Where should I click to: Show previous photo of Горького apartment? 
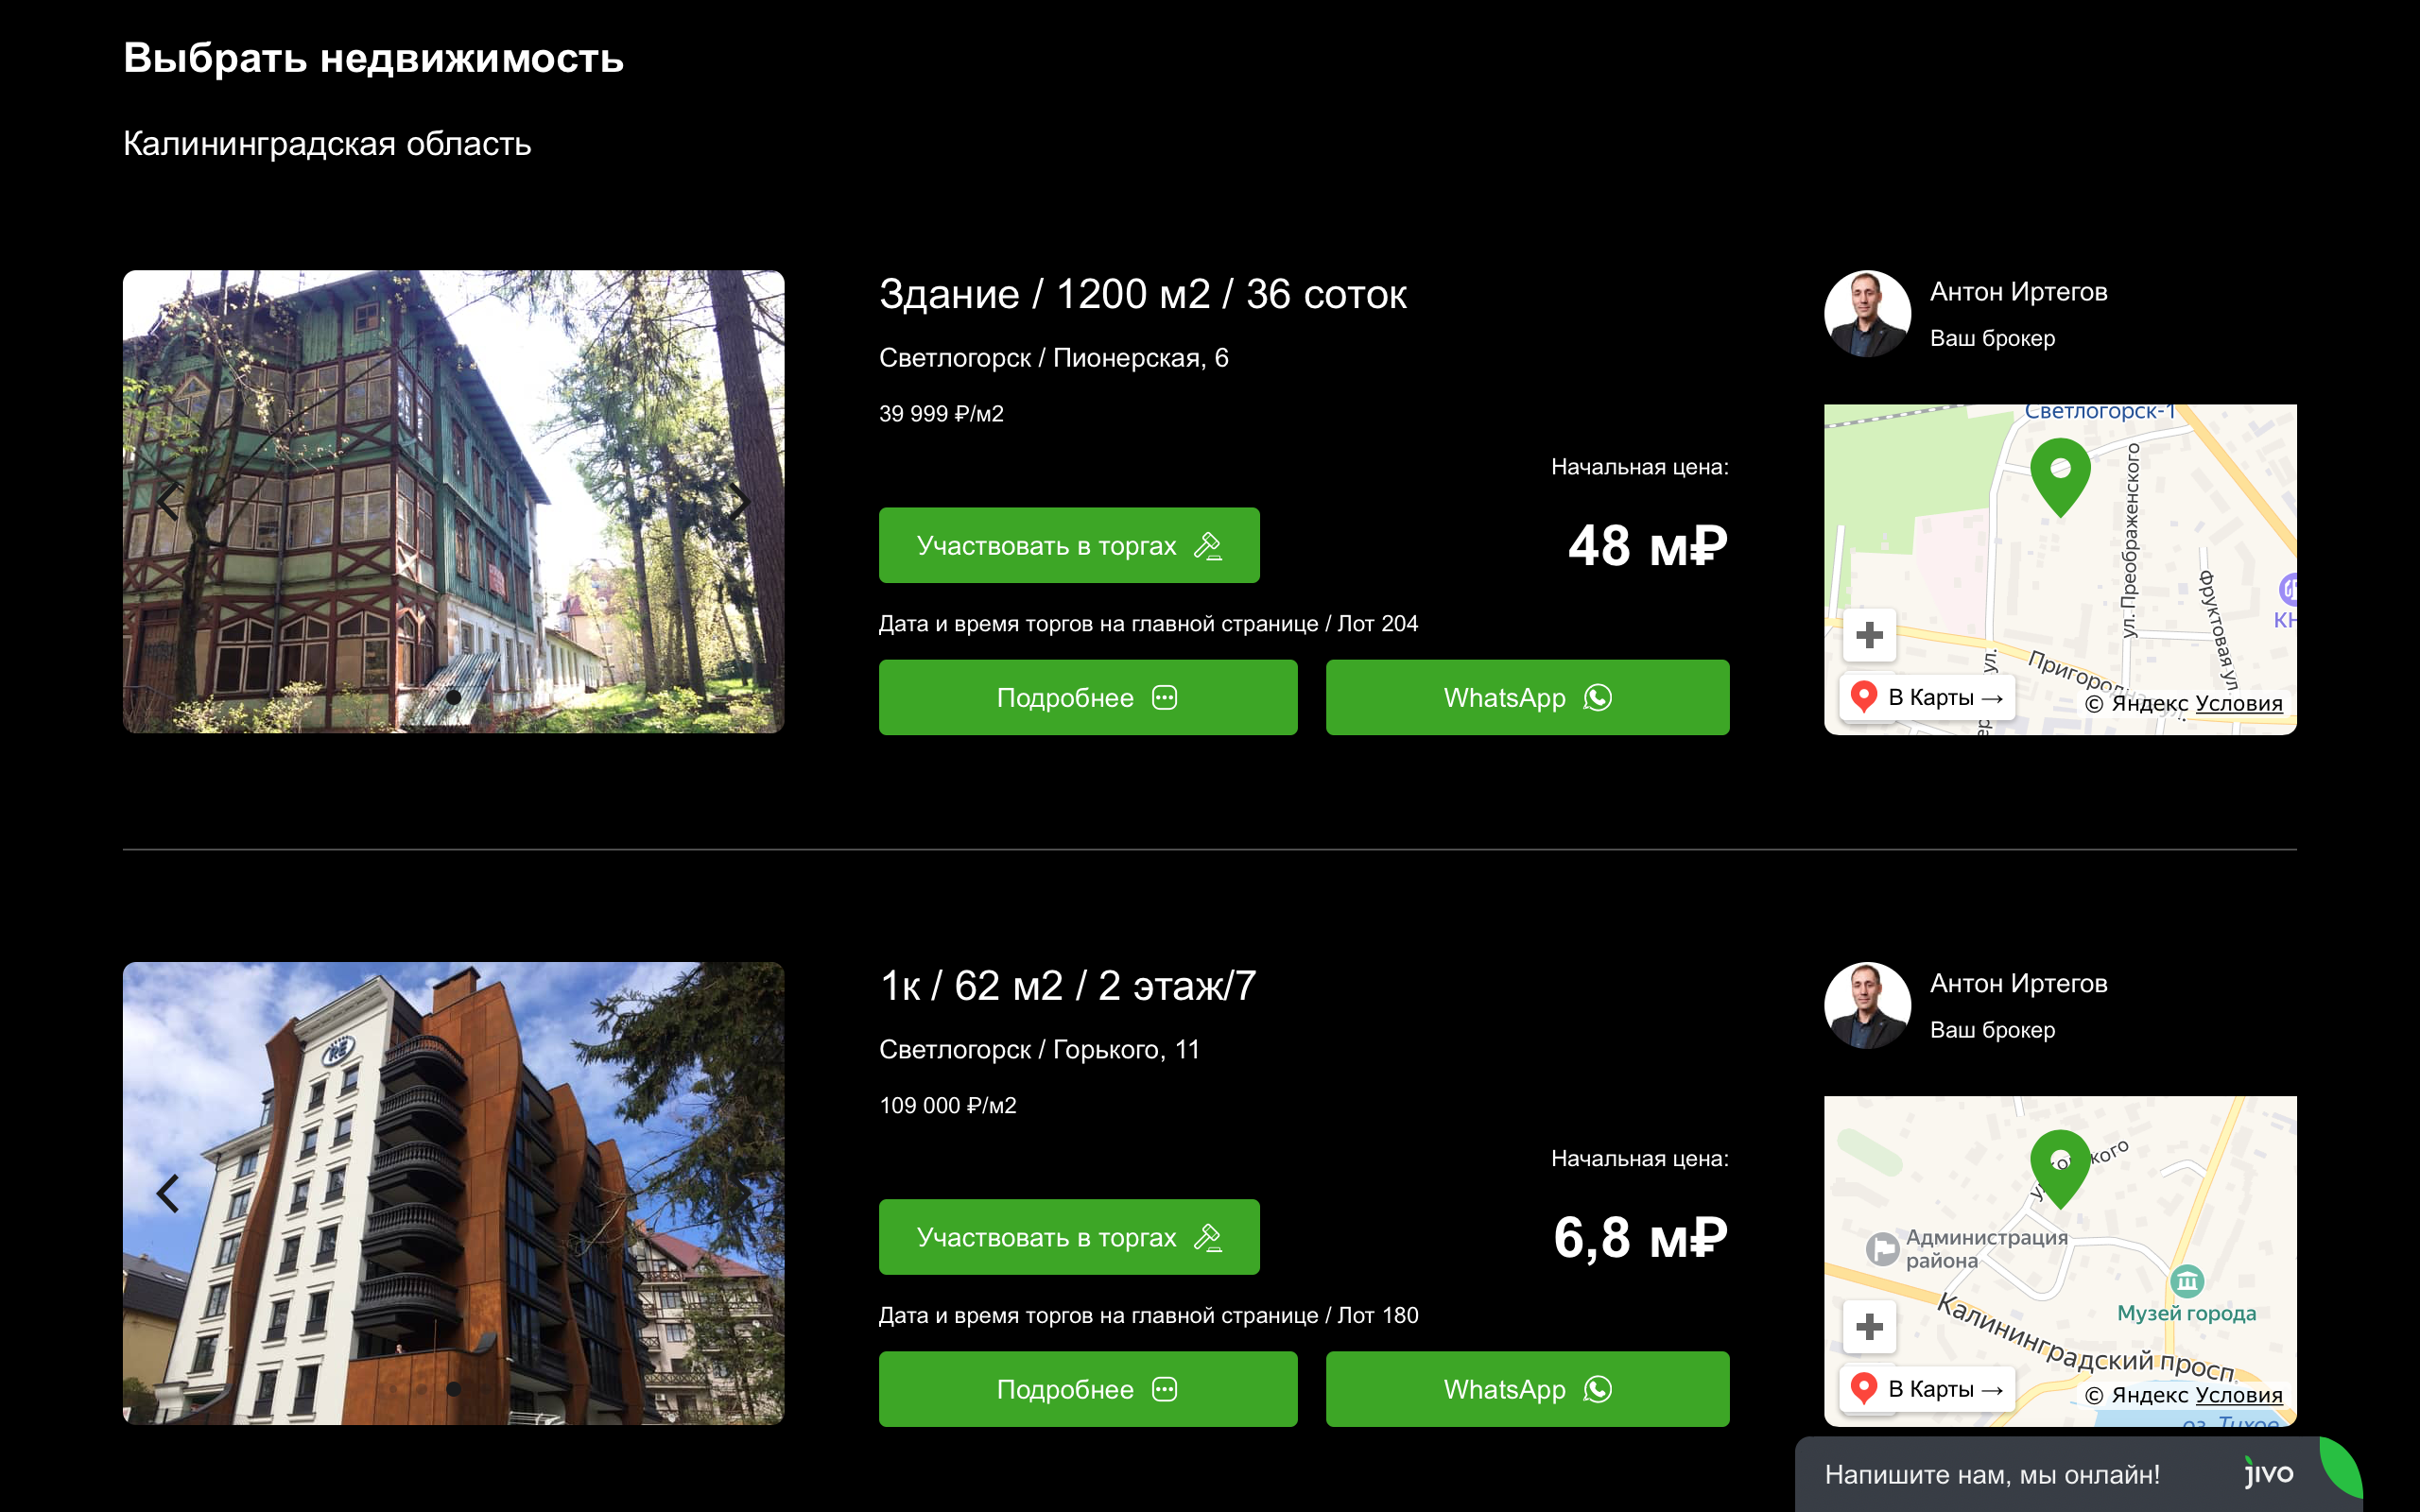168,1193
